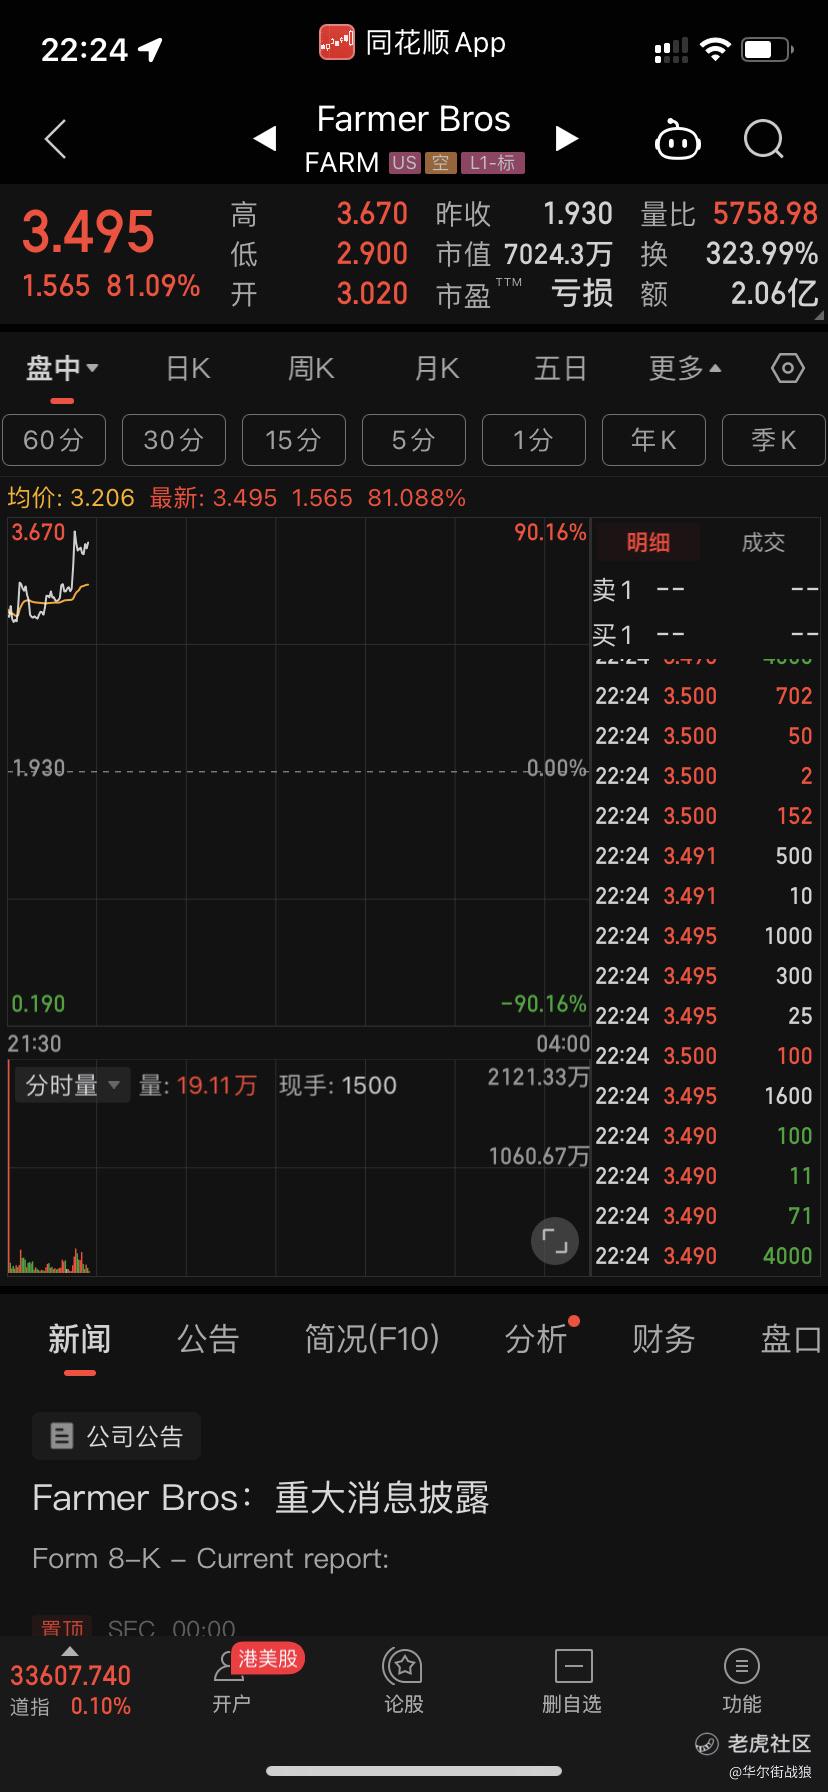Image resolution: width=828 pixels, height=1792 pixels.
Task: Expand the chart to fullscreen
Action: [x=554, y=1242]
